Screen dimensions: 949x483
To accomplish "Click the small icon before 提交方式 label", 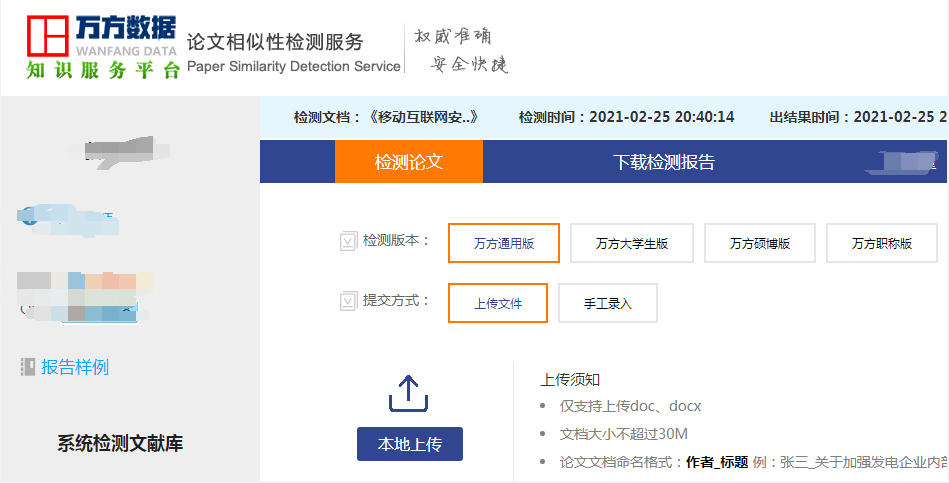I will pyautogui.click(x=348, y=301).
